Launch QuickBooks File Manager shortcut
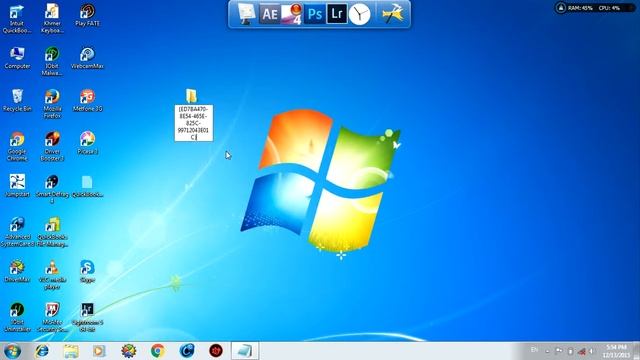This screenshot has width=640, height=360. tap(52, 232)
